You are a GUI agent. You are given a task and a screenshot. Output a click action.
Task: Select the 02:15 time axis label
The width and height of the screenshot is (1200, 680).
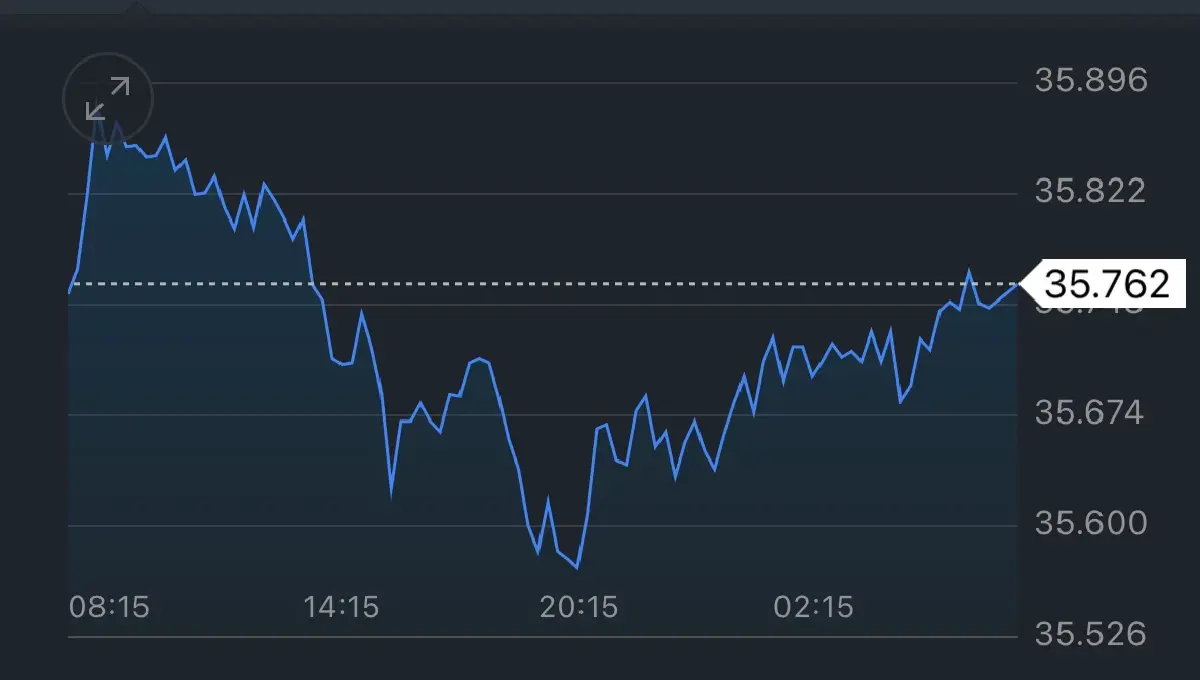814,606
